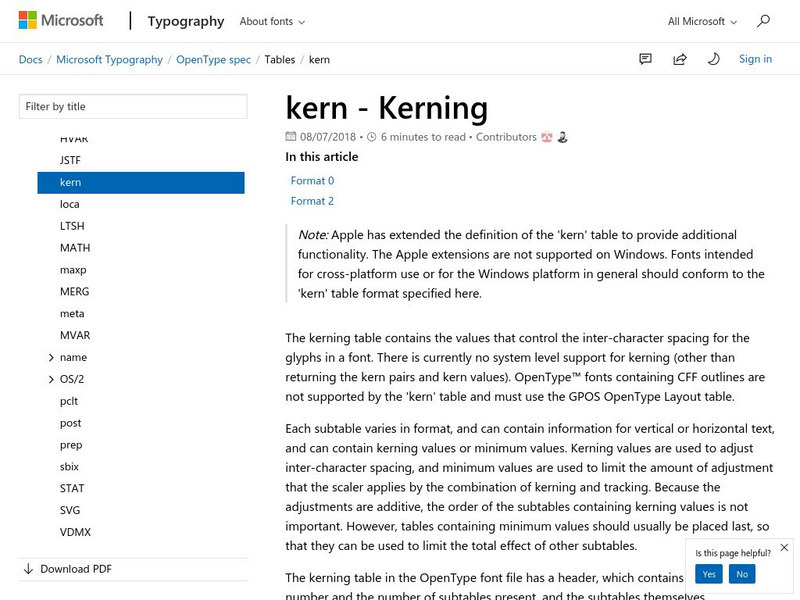Open the feedback comment icon
The image size is (800, 600).
(646, 59)
